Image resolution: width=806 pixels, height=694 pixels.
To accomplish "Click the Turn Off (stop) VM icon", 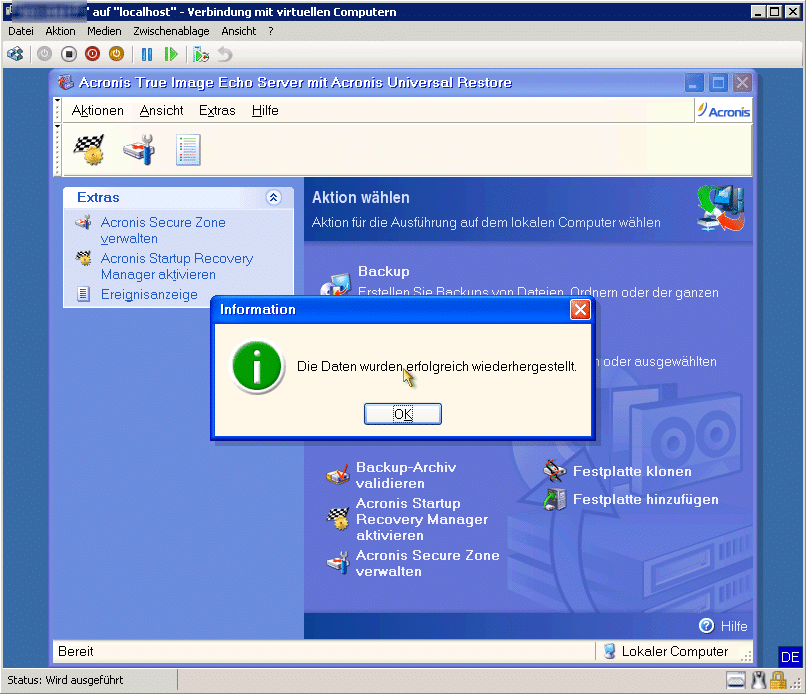I will coord(68,54).
